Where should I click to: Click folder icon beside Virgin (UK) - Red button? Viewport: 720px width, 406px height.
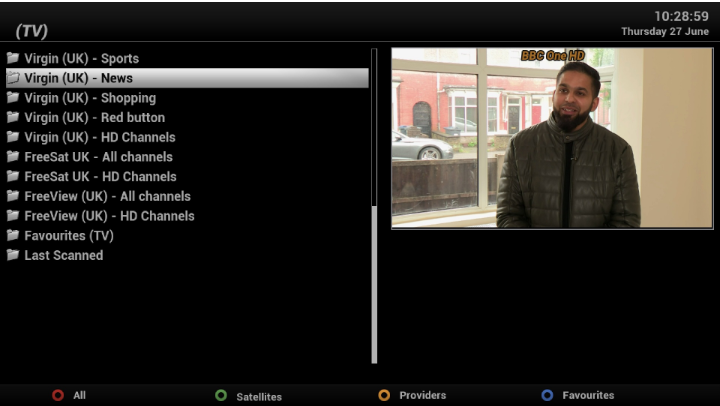pyautogui.click(x=13, y=117)
